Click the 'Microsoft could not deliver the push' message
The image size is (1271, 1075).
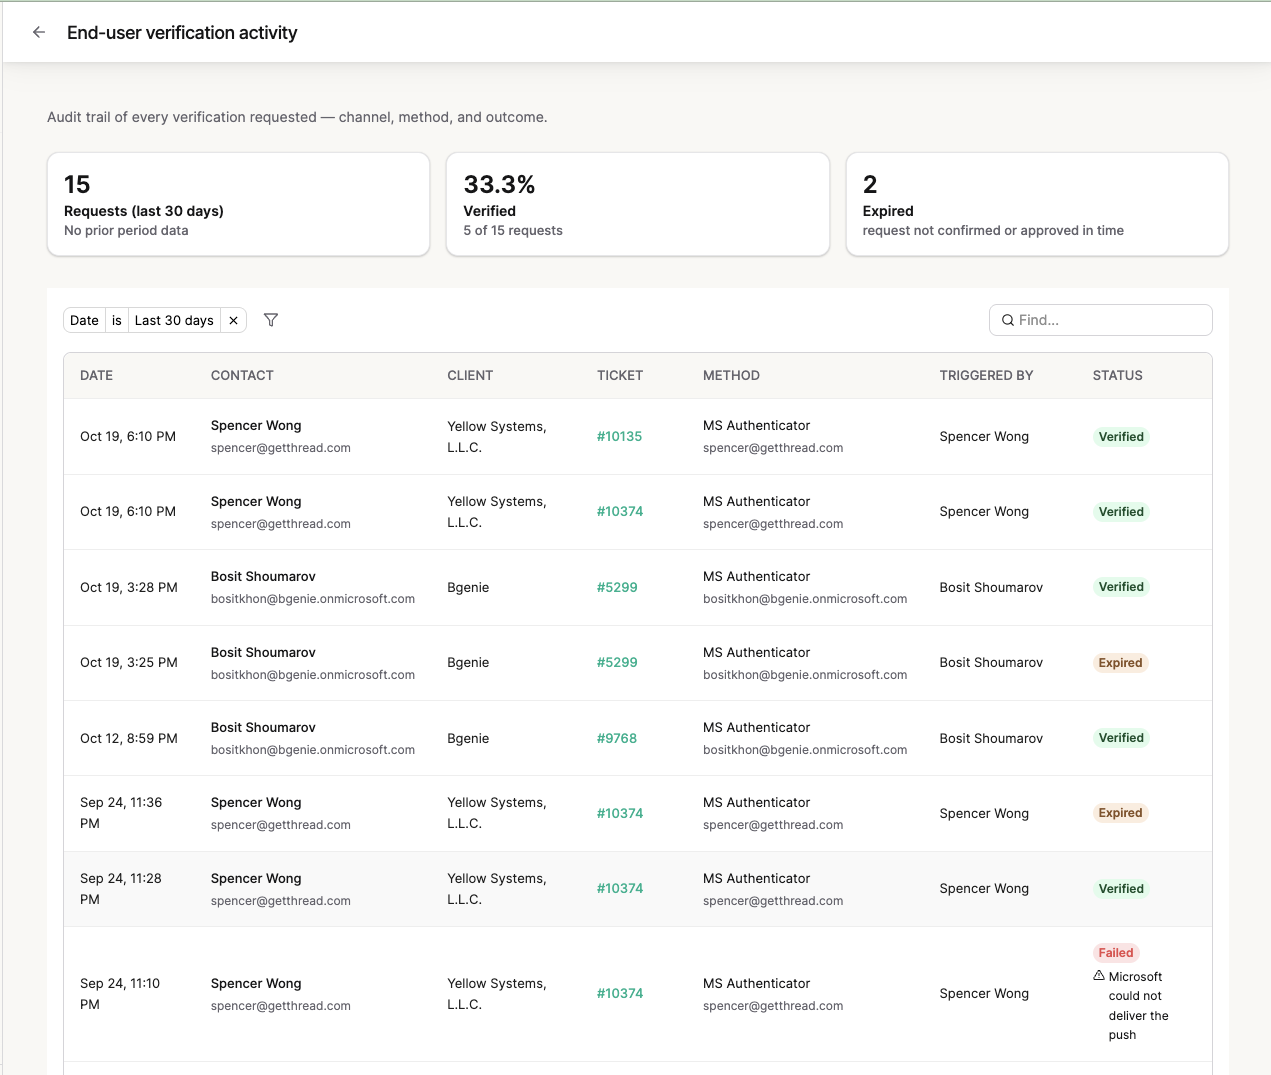click(1138, 1006)
